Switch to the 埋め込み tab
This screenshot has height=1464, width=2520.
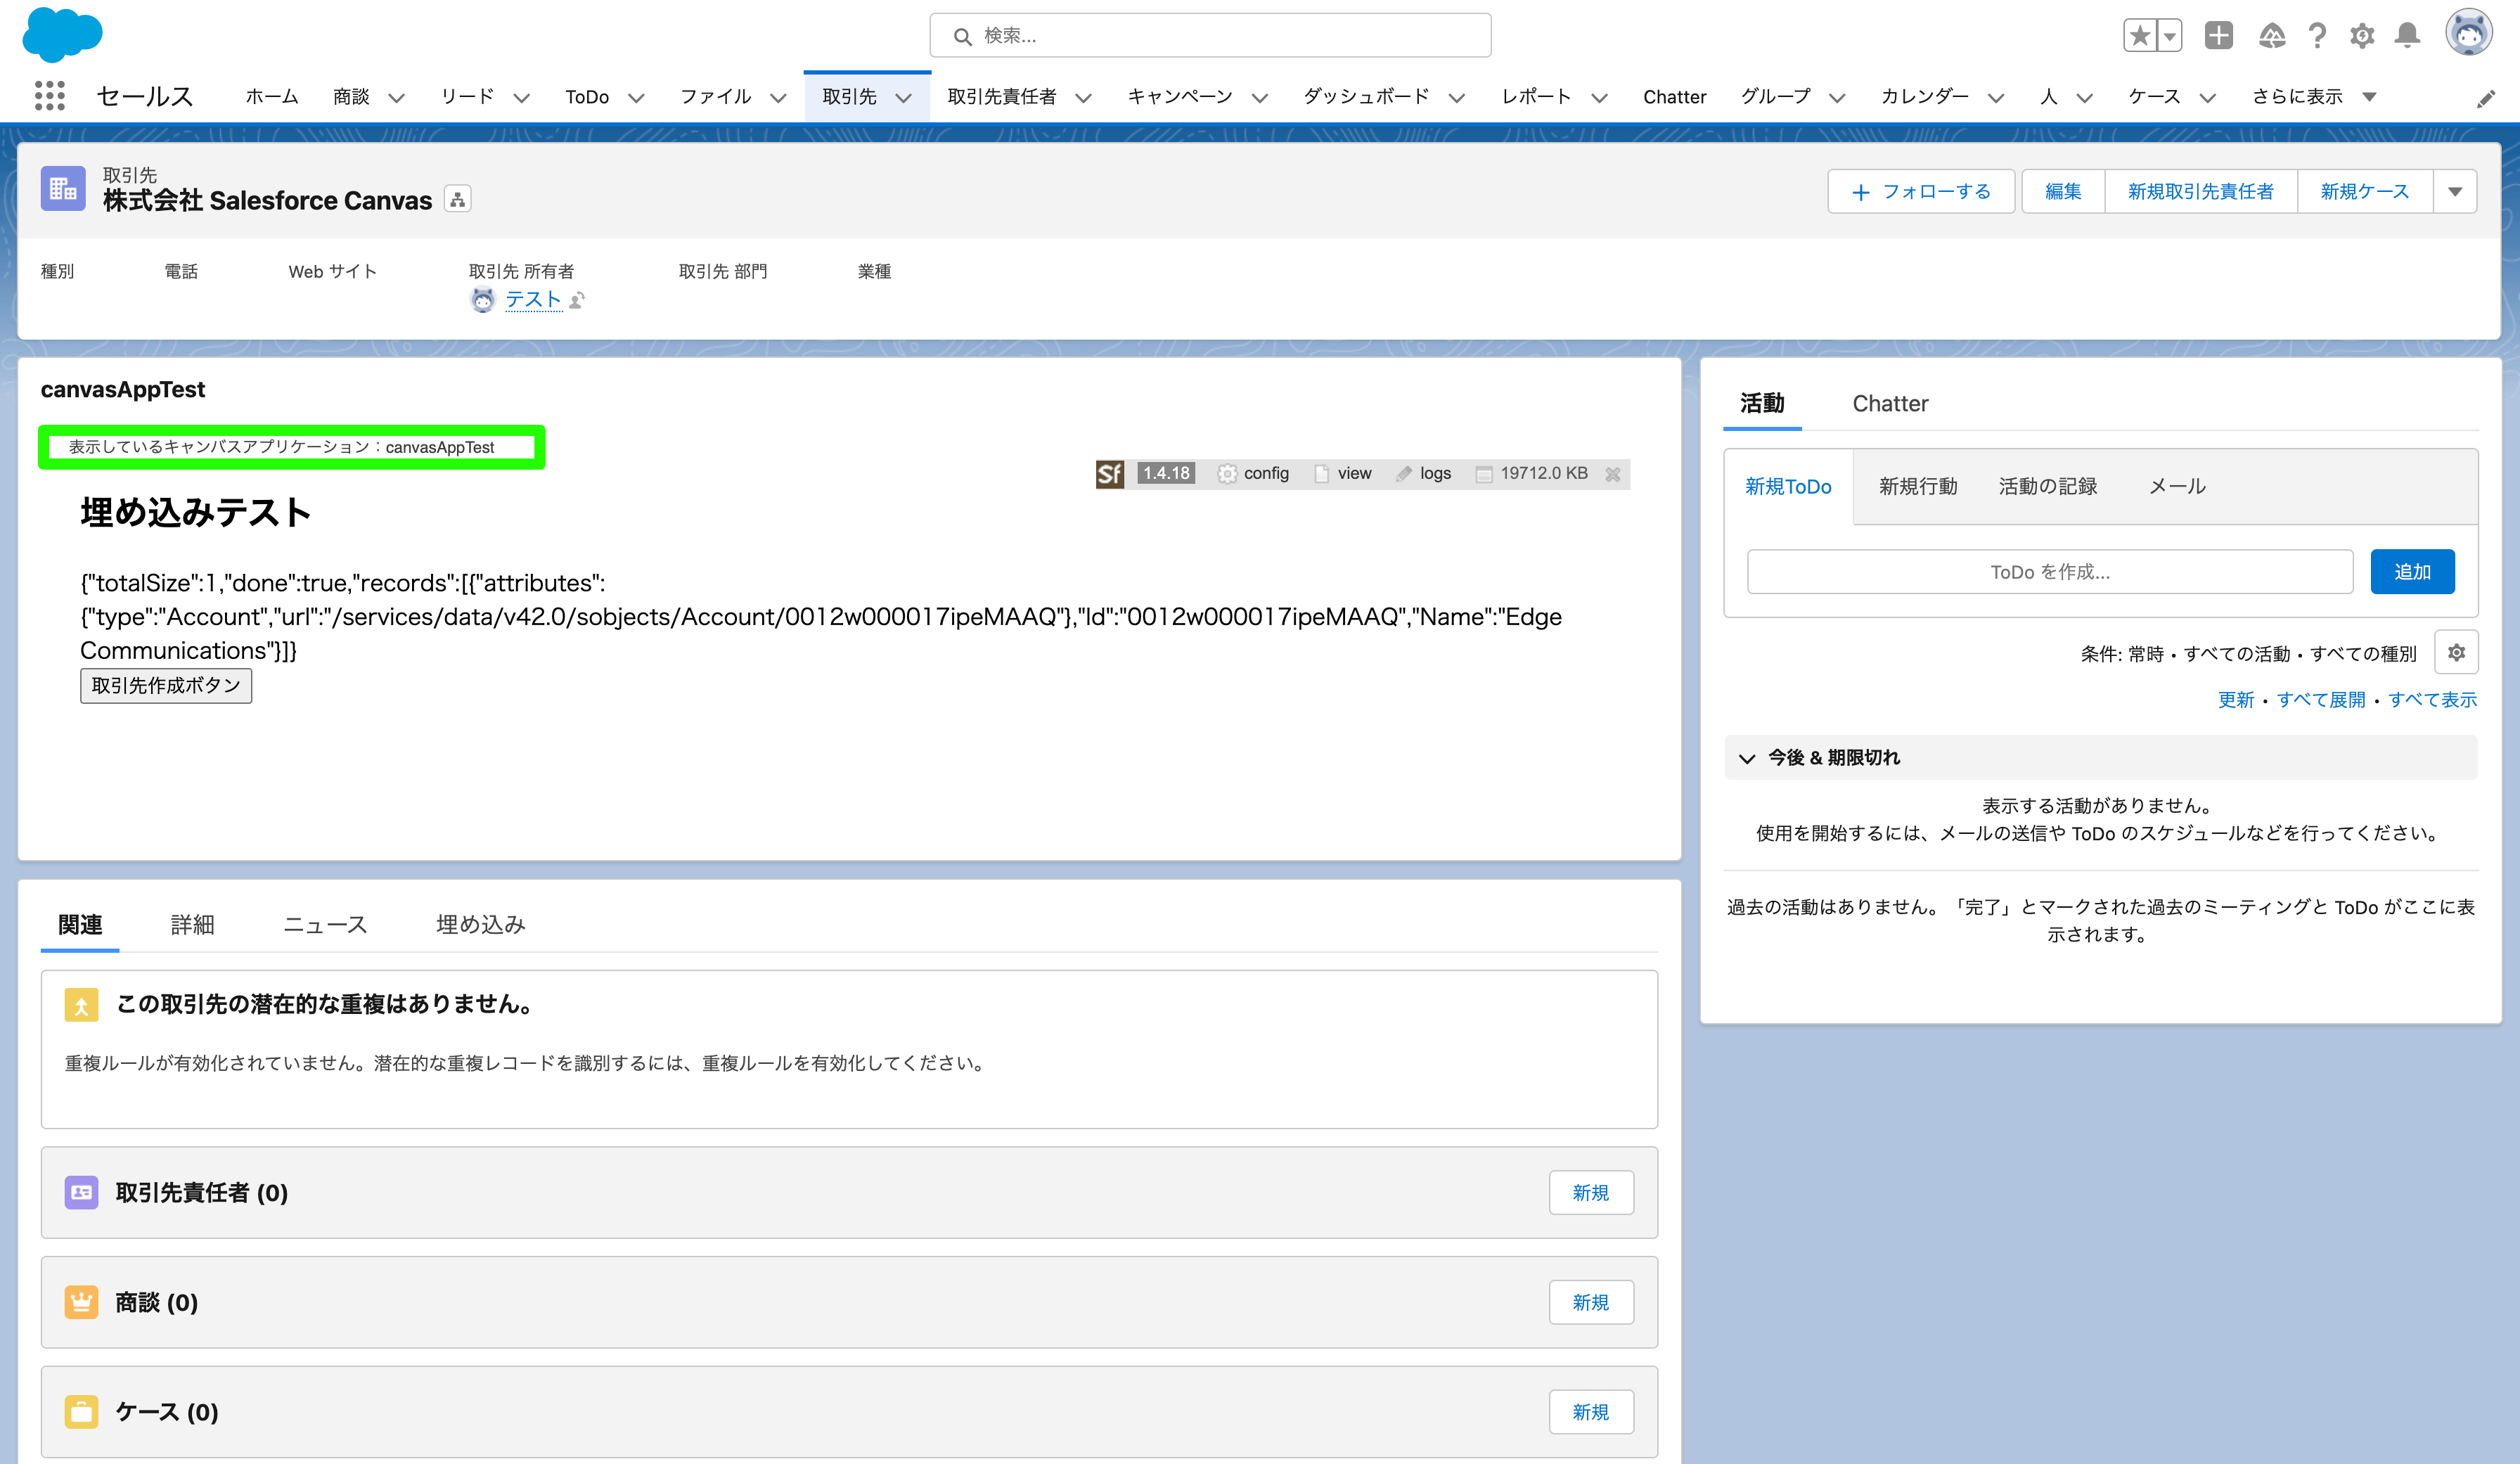coord(479,924)
